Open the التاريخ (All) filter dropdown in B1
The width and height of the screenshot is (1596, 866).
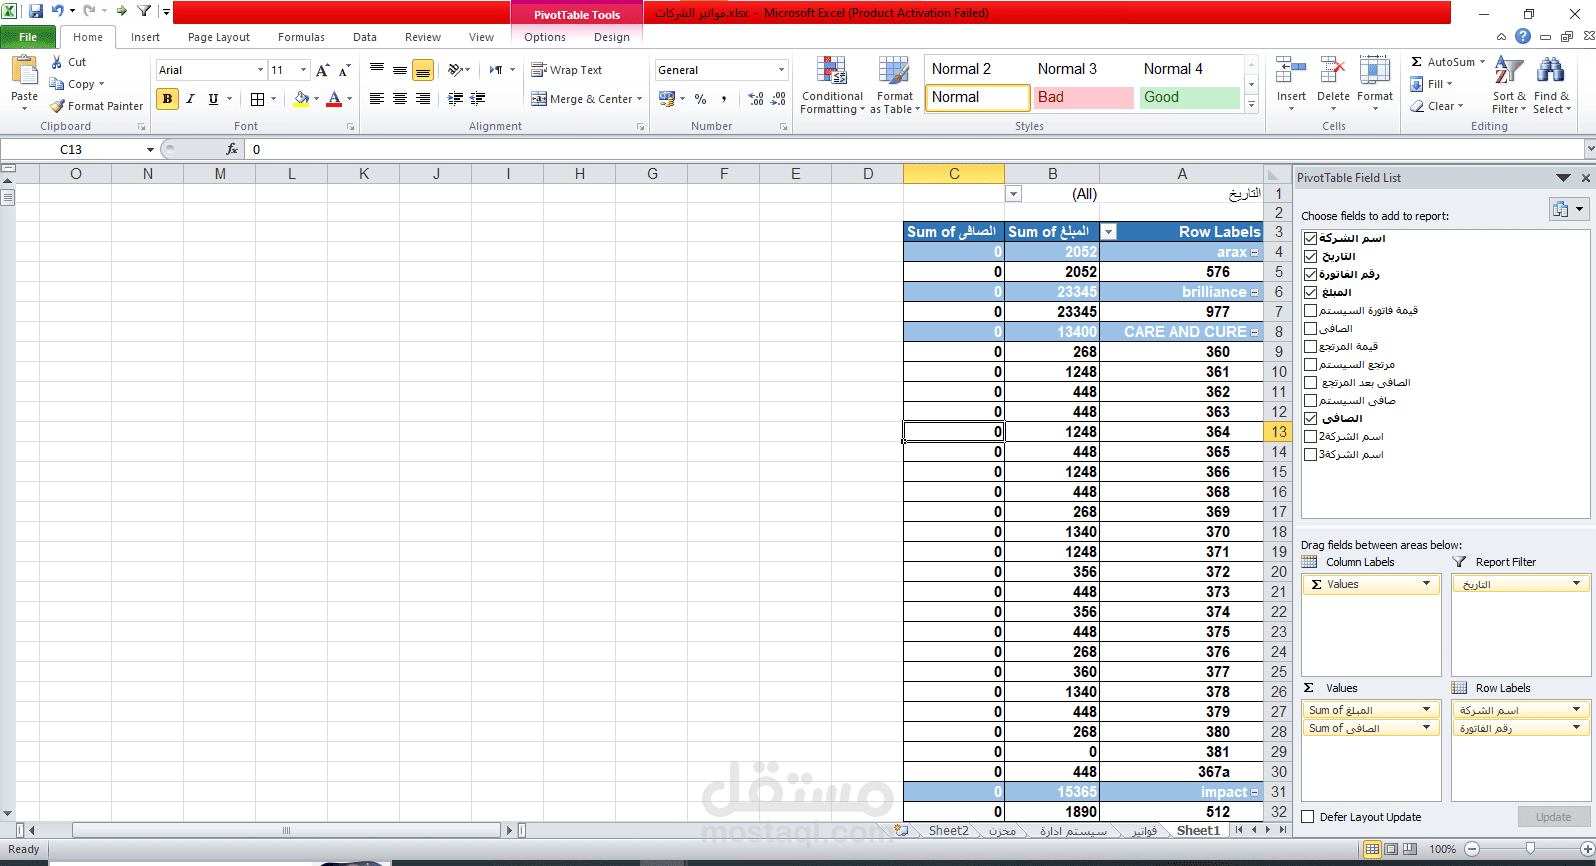(1013, 194)
